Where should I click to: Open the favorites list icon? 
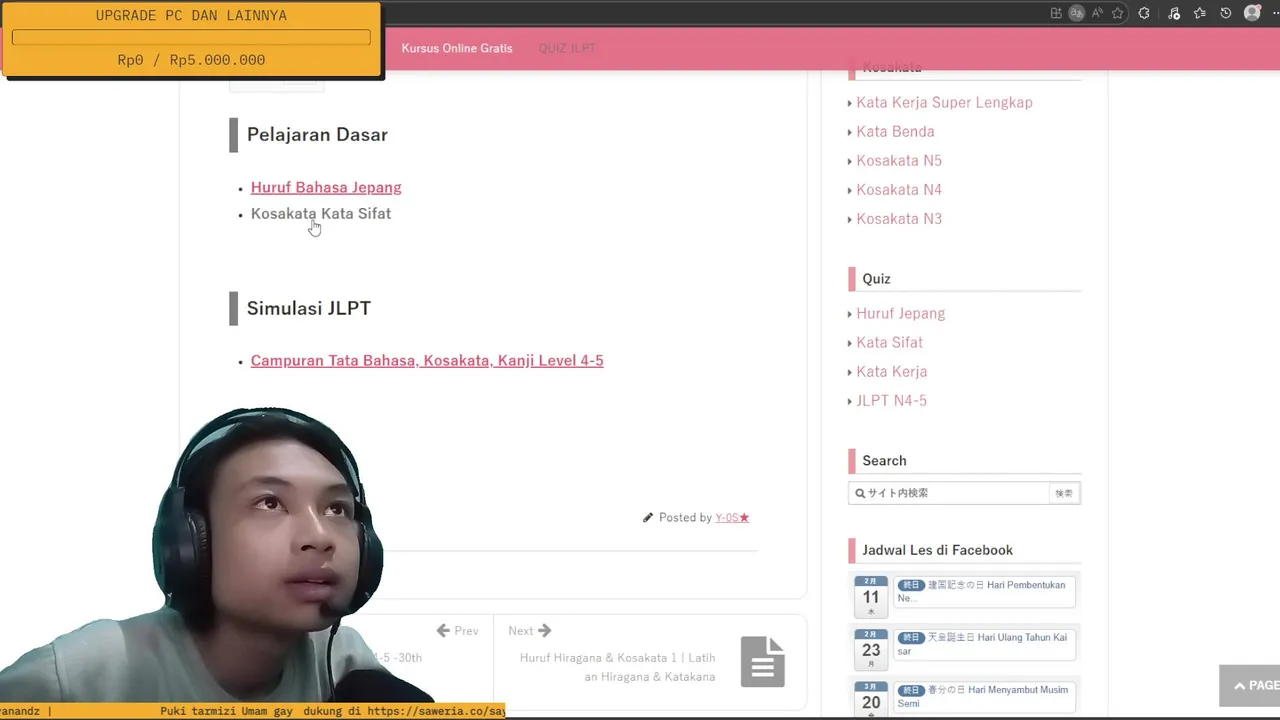(x=1200, y=13)
